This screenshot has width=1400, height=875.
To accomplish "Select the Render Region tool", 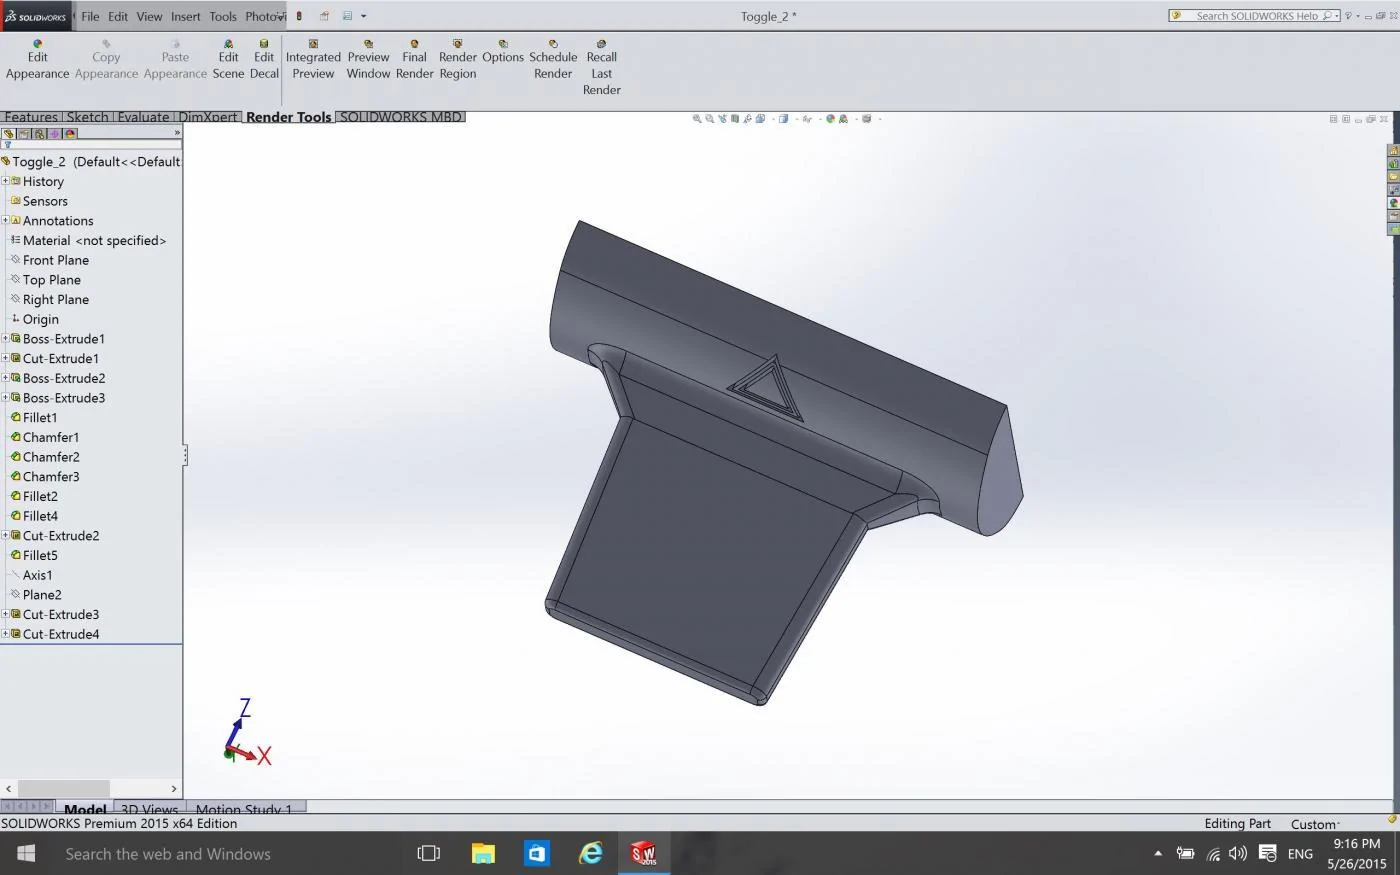I will (457, 59).
